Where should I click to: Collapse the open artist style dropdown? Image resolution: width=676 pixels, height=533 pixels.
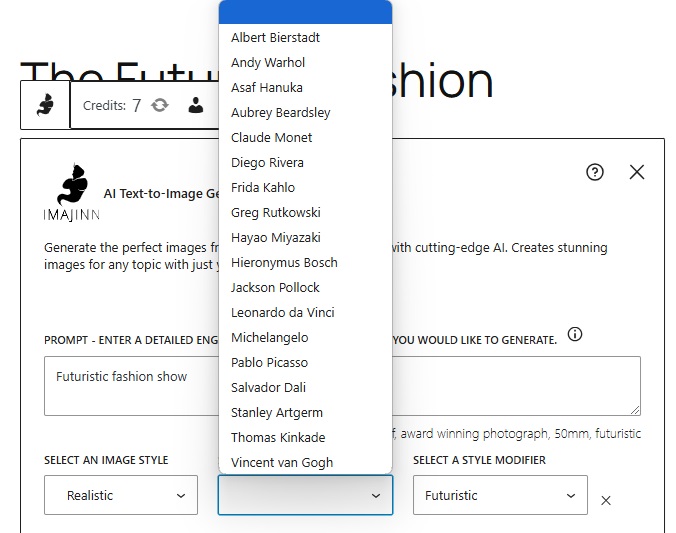pos(305,495)
